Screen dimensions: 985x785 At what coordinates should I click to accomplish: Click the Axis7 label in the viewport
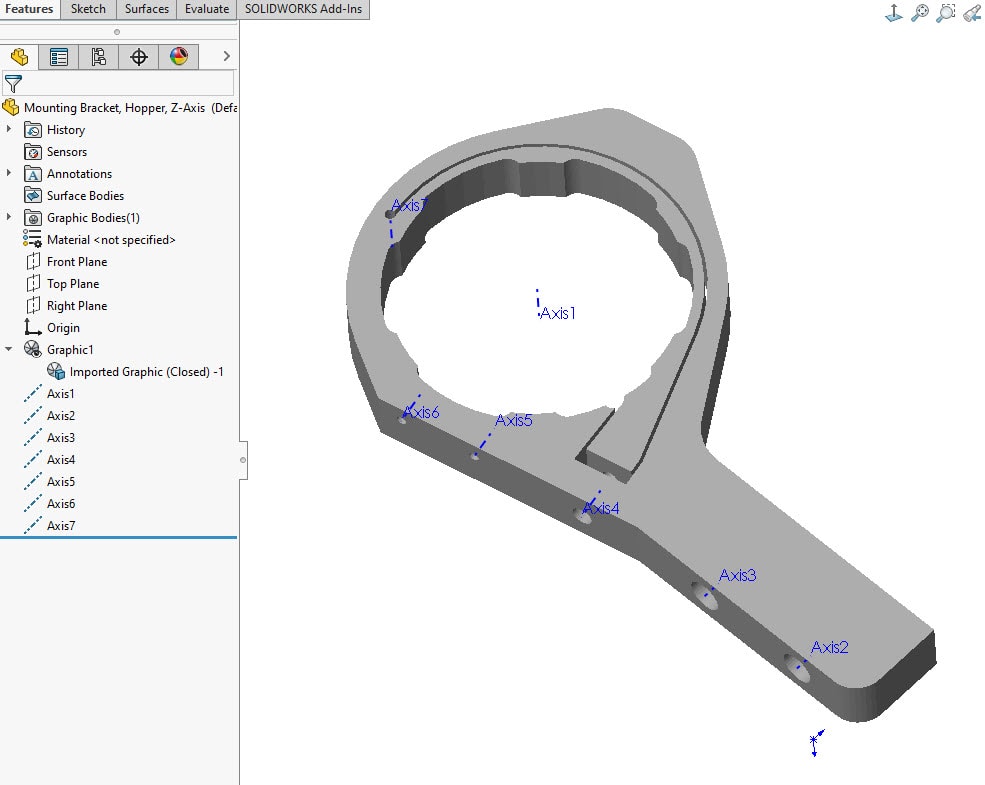point(409,205)
